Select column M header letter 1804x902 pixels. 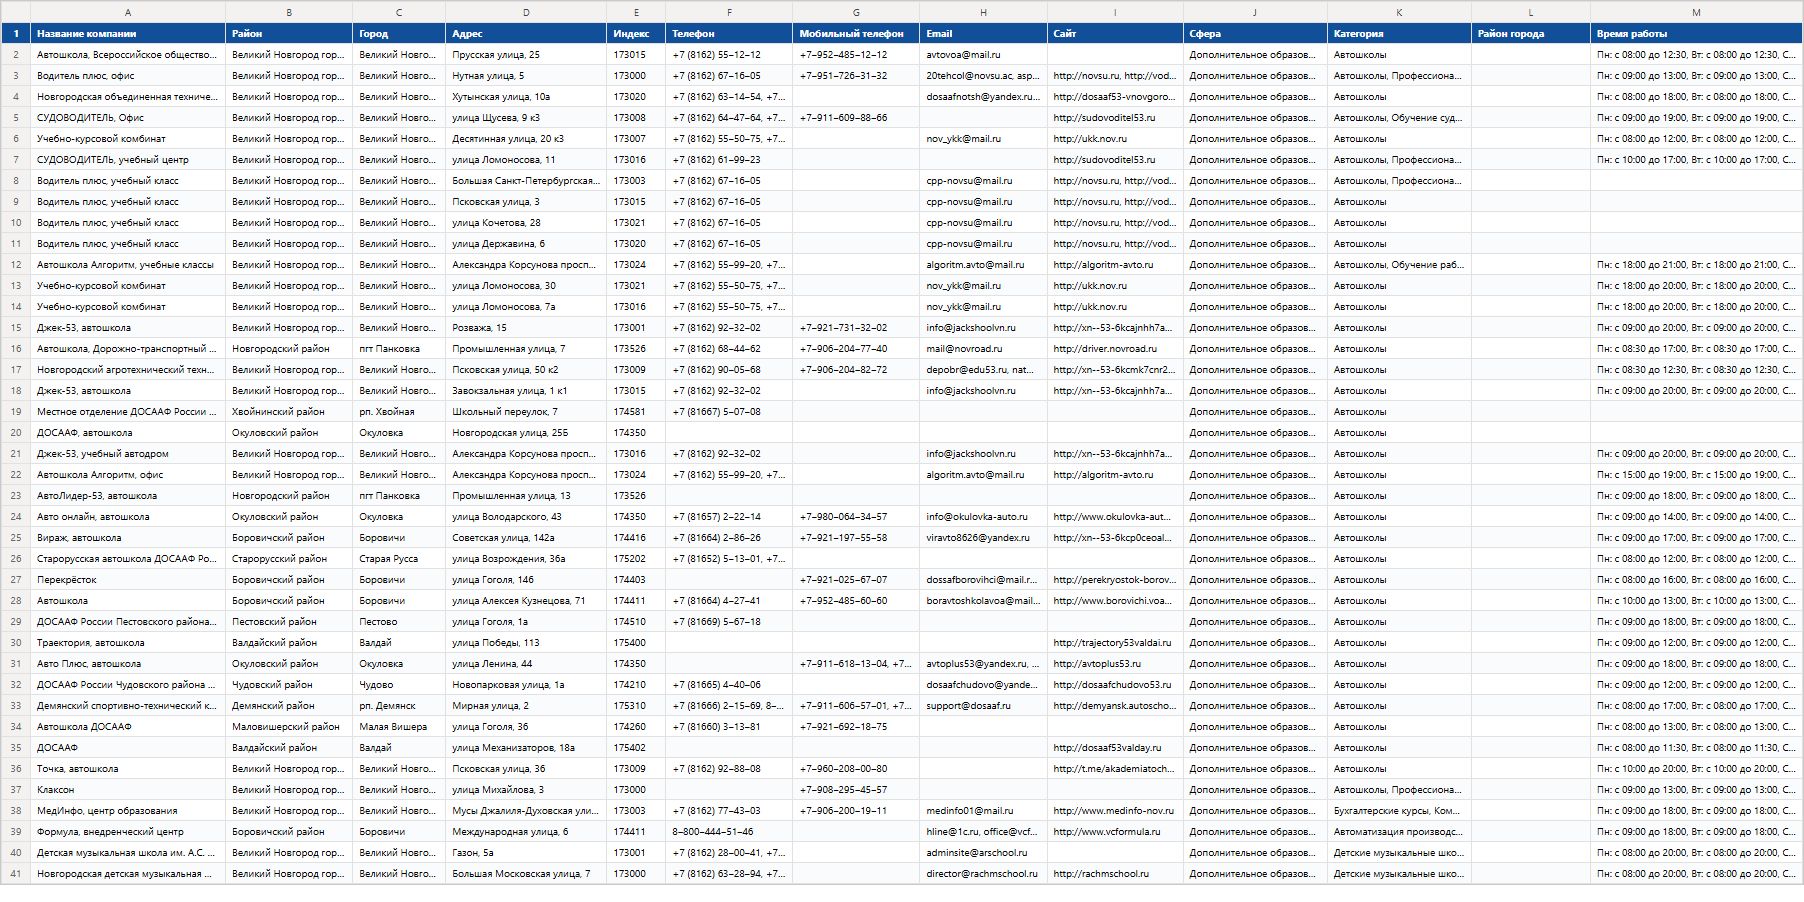pyautogui.click(x=1696, y=12)
